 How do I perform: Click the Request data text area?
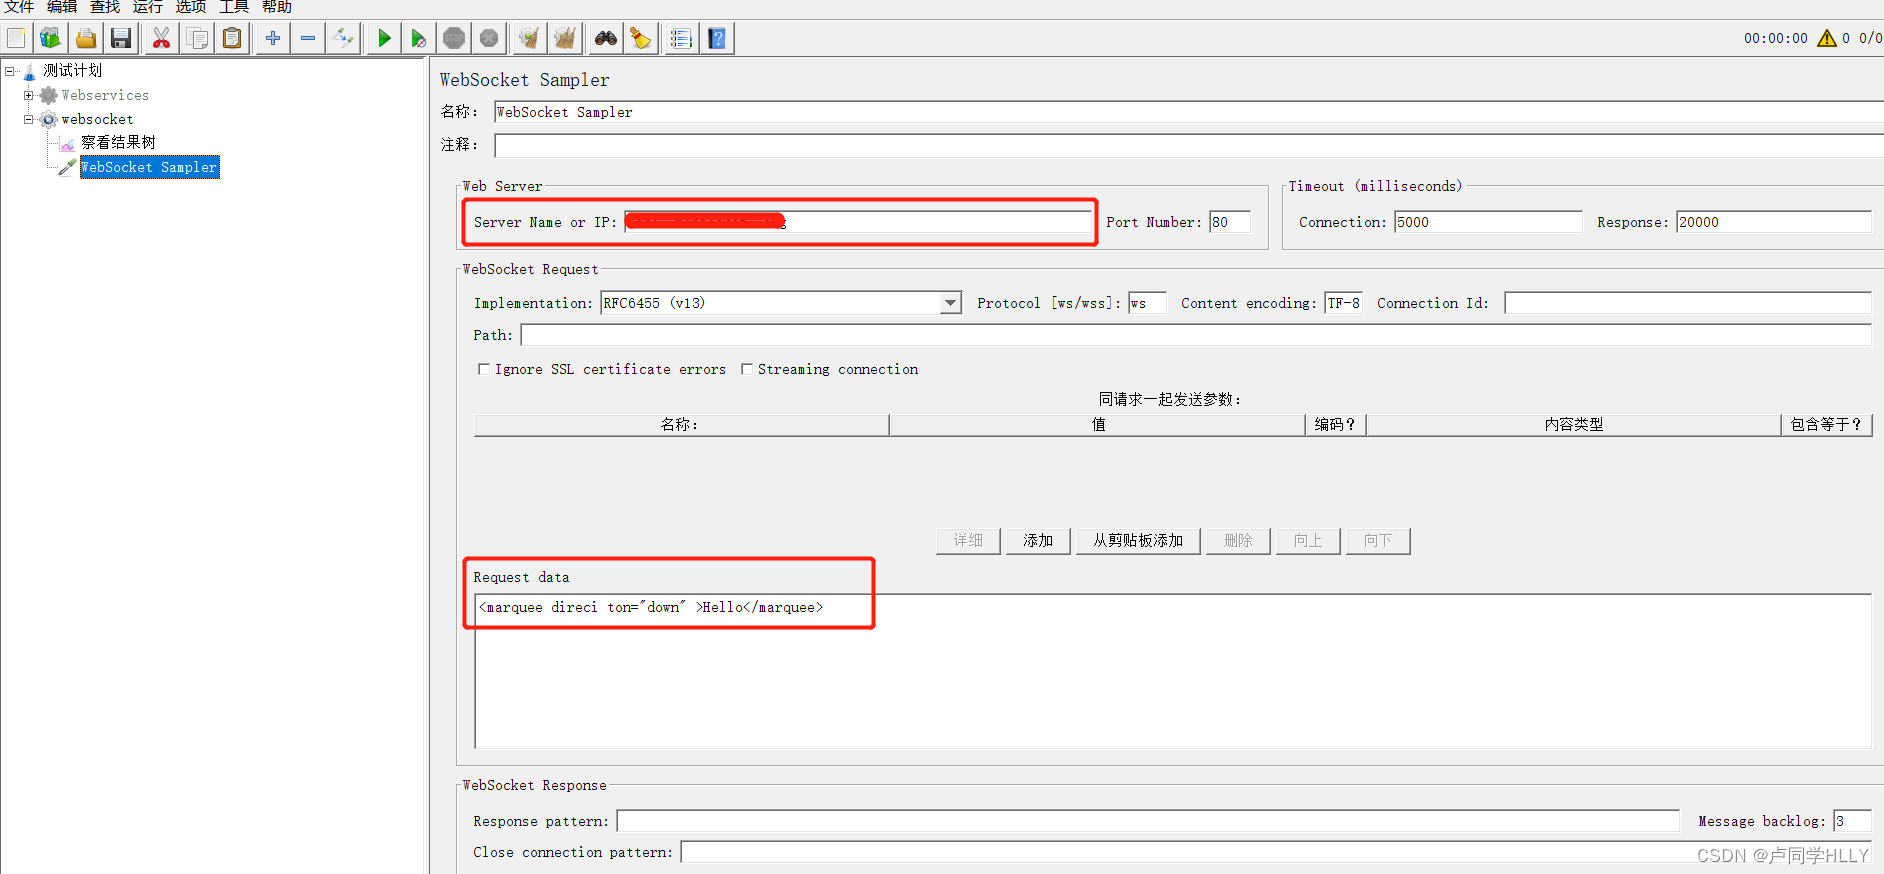(1173, 671)
